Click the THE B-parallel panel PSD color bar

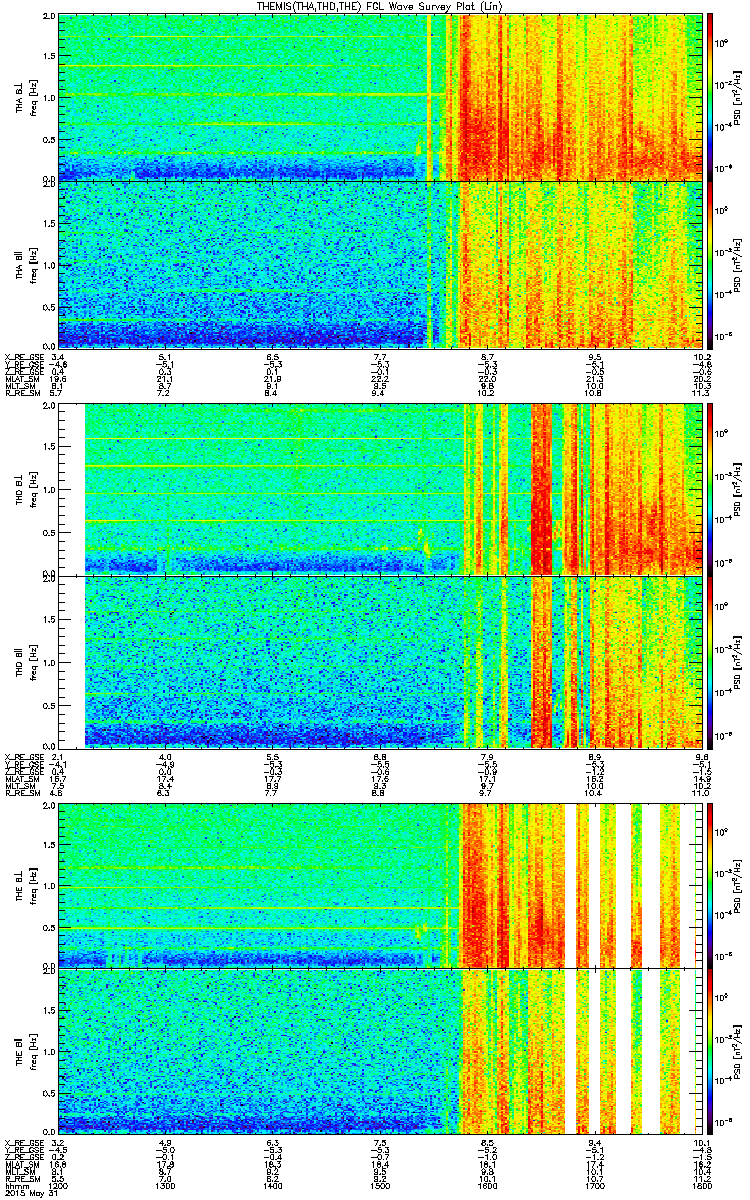click(x=710, y=1051)
